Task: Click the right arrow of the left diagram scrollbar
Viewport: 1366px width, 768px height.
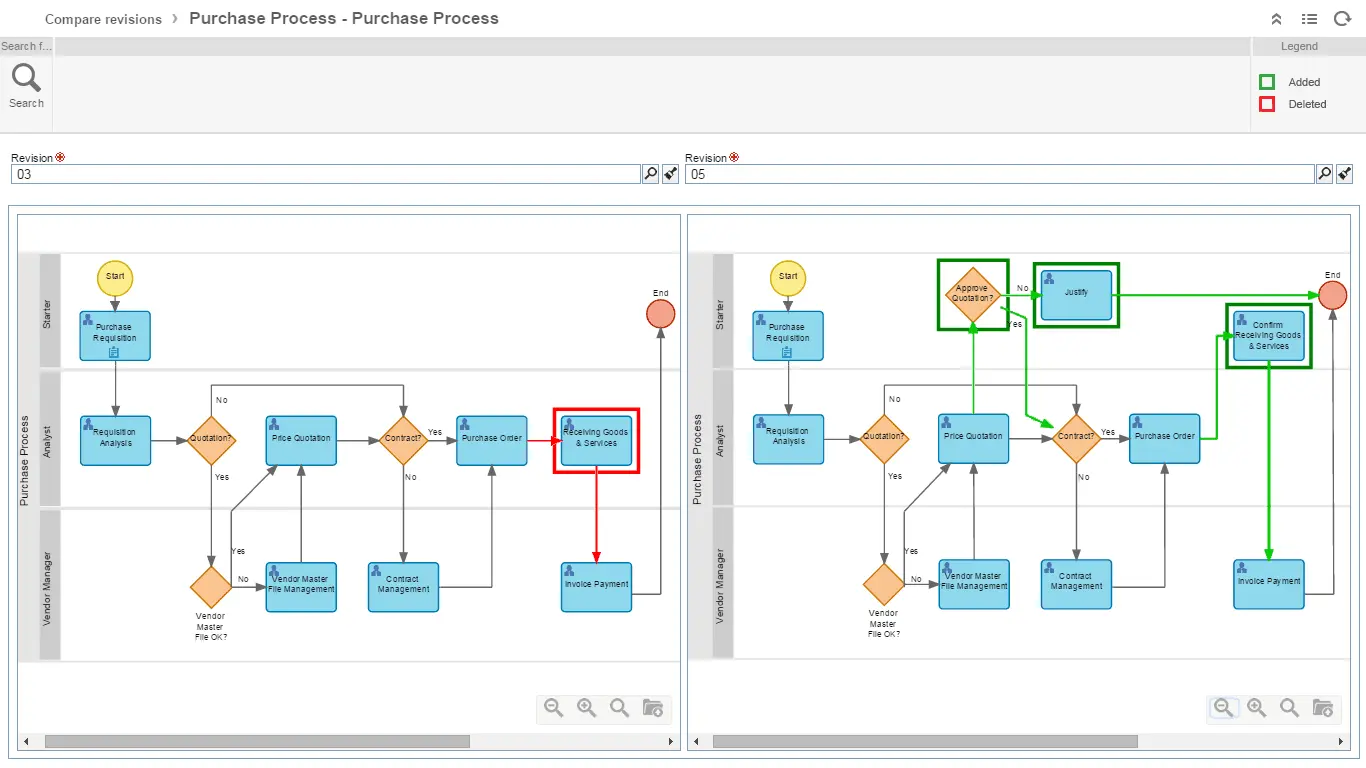Action: click(x=671, y=742)
